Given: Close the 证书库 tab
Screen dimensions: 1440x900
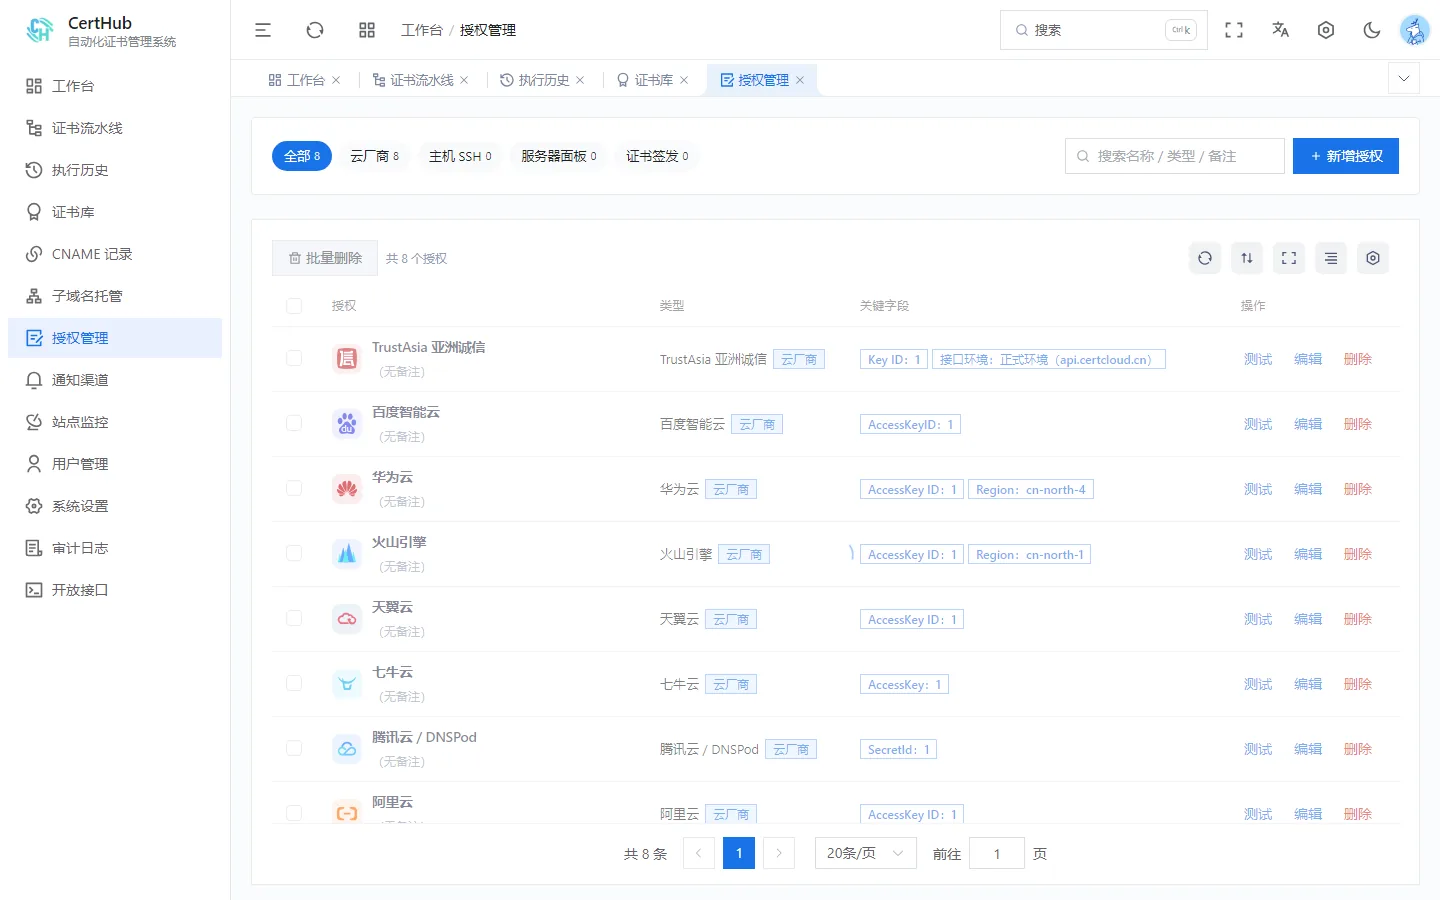Looking at the screenshot, I should point(684,80).
